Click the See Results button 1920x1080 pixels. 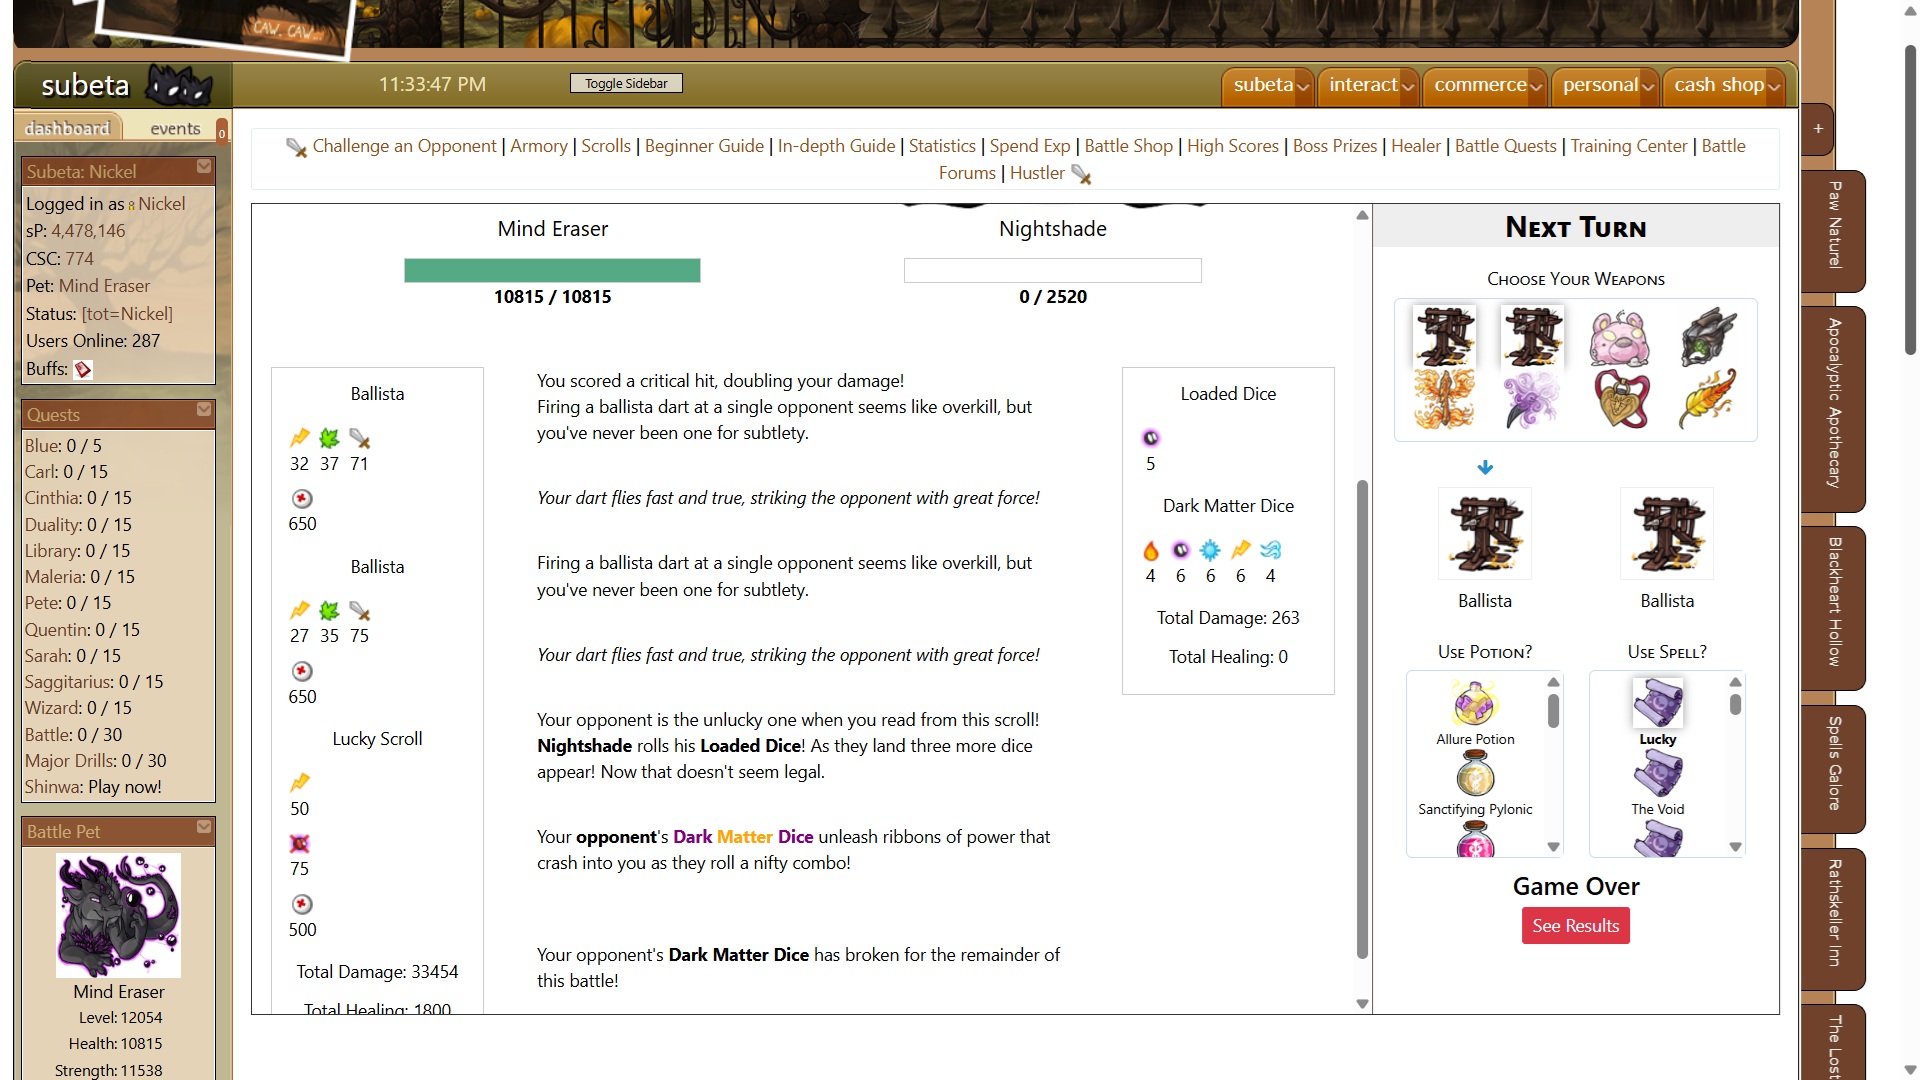click(1575, 926)
